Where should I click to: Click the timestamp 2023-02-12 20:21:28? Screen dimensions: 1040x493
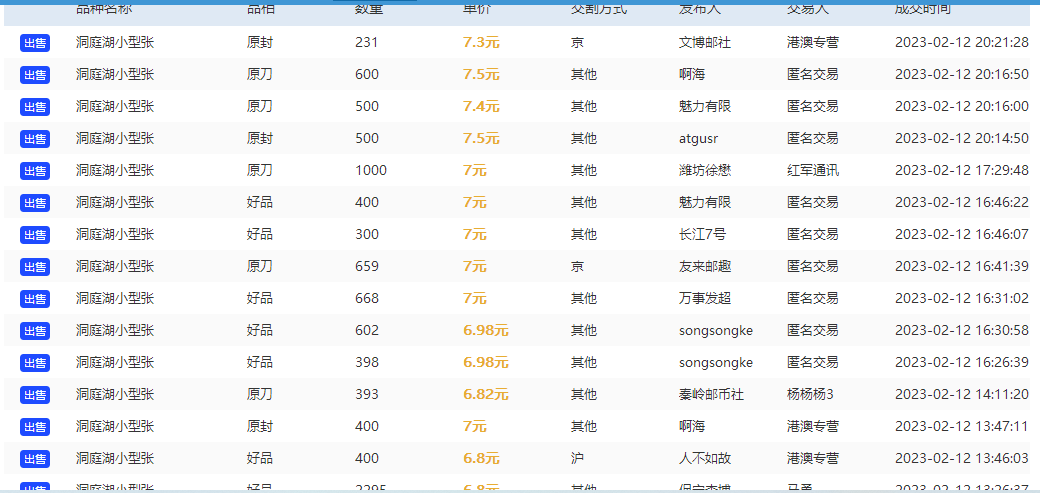pyautogui.click(x=962, y=42)
